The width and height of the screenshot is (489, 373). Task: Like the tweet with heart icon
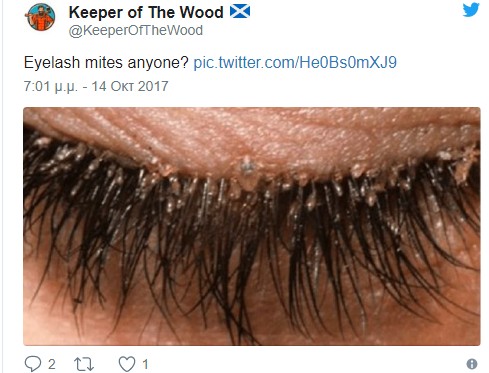point(127,364)
